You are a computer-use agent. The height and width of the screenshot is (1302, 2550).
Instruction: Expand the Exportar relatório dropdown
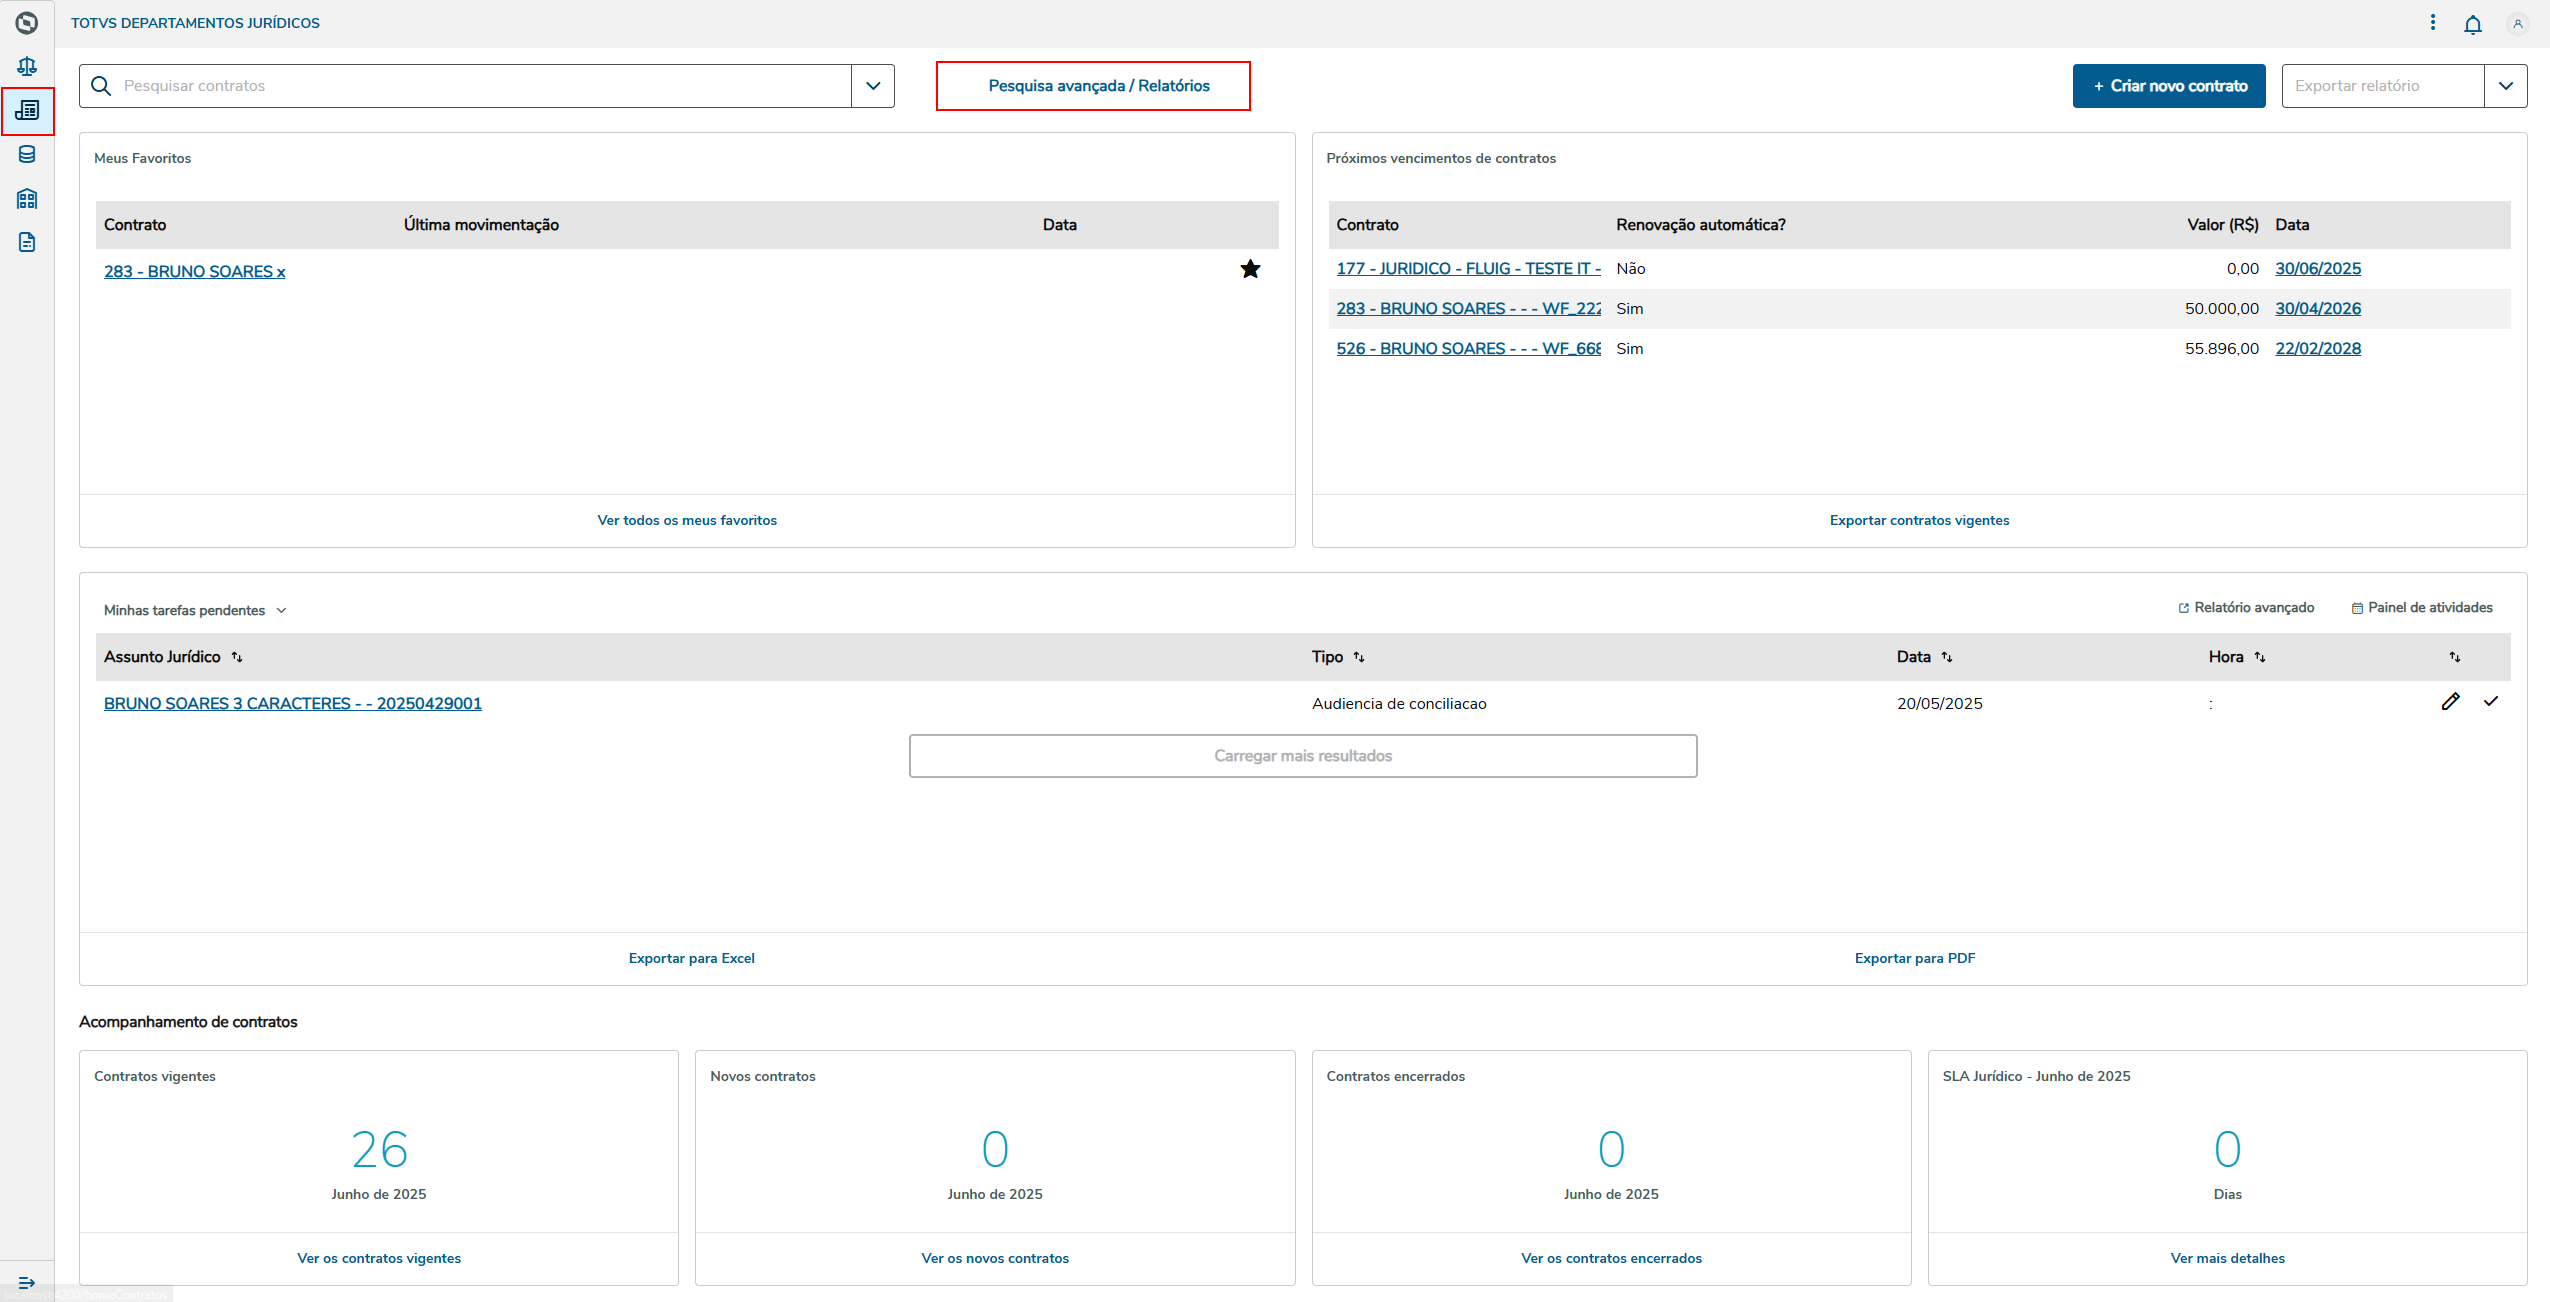click(x=2505, y=86)
